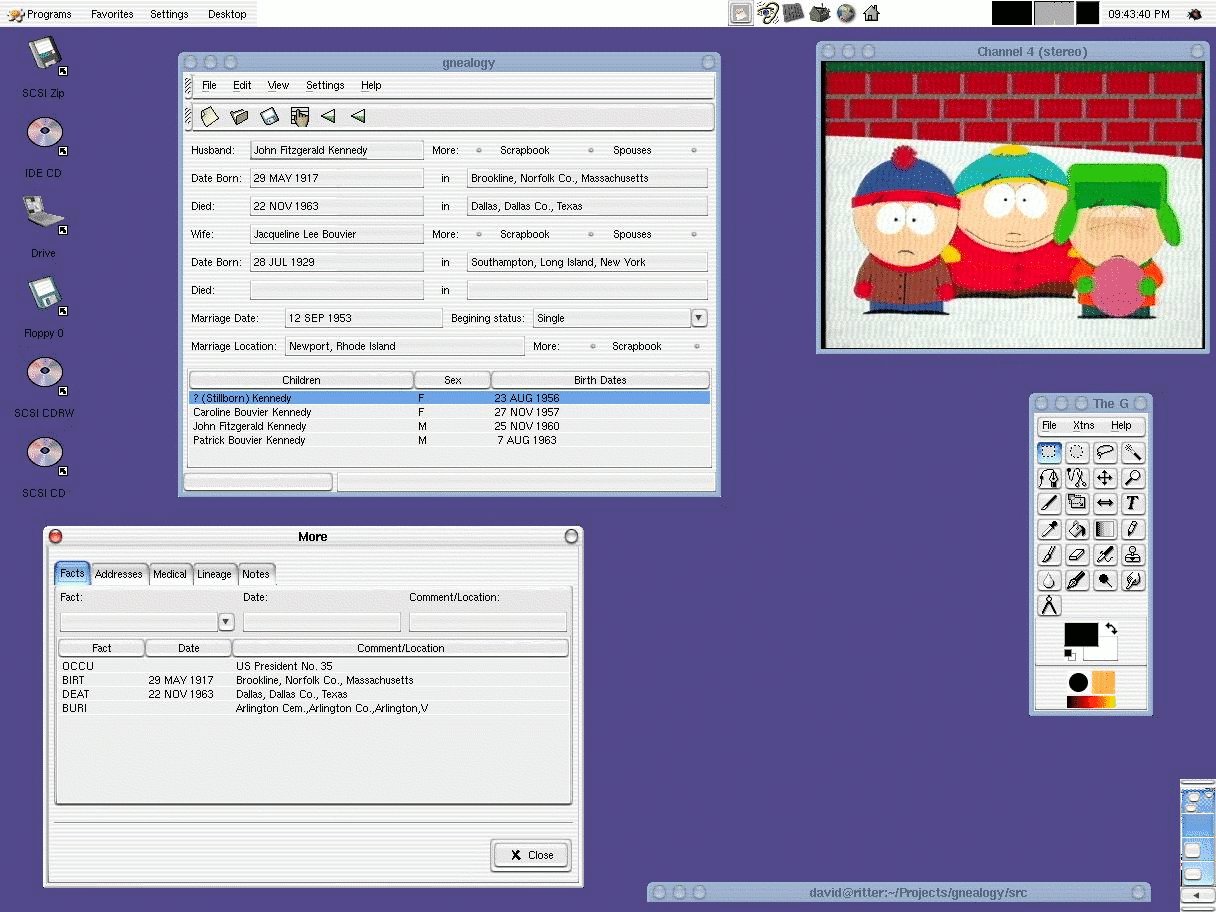This screenshot has height=912, width=1216.
Task: Open the active gradient bar in toolbox
Action: pyautogui.click(x=1090, y=702)
